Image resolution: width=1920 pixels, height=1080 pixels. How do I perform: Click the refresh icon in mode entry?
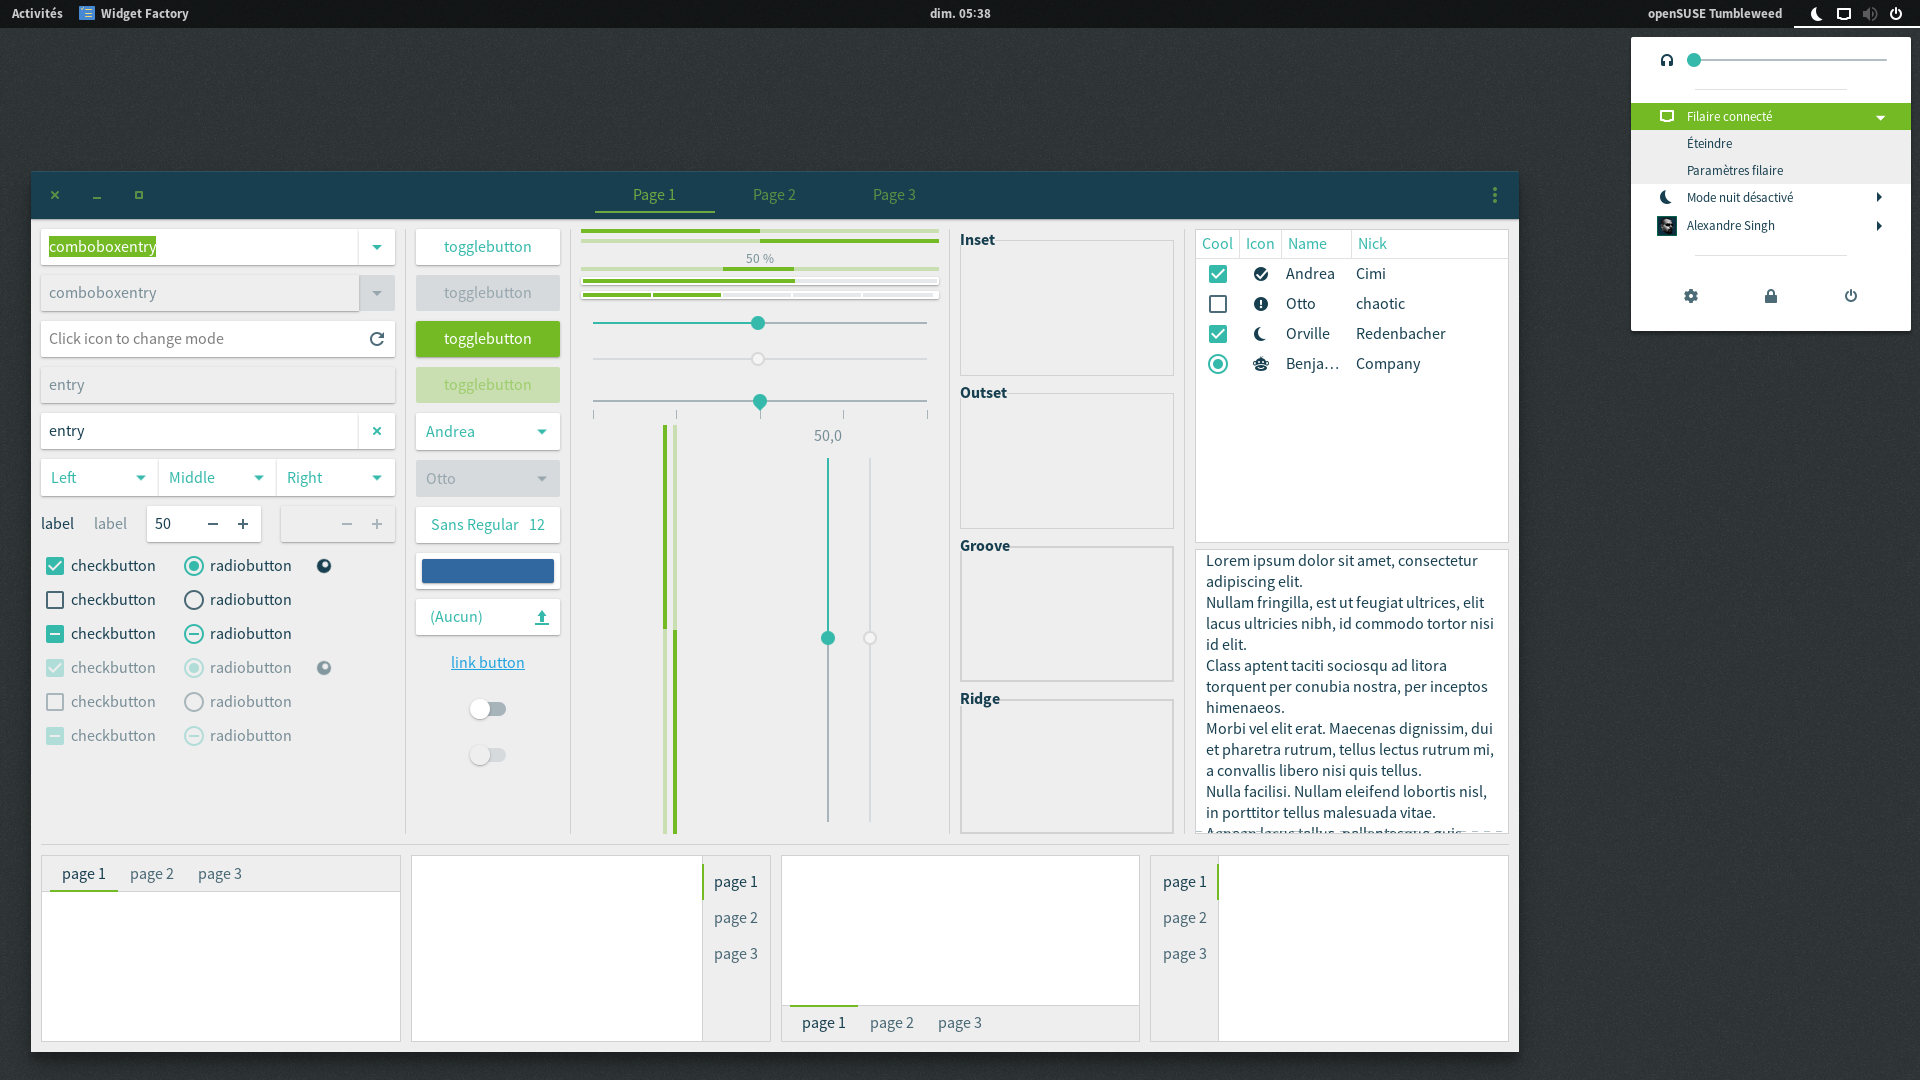tap(377, 339)
